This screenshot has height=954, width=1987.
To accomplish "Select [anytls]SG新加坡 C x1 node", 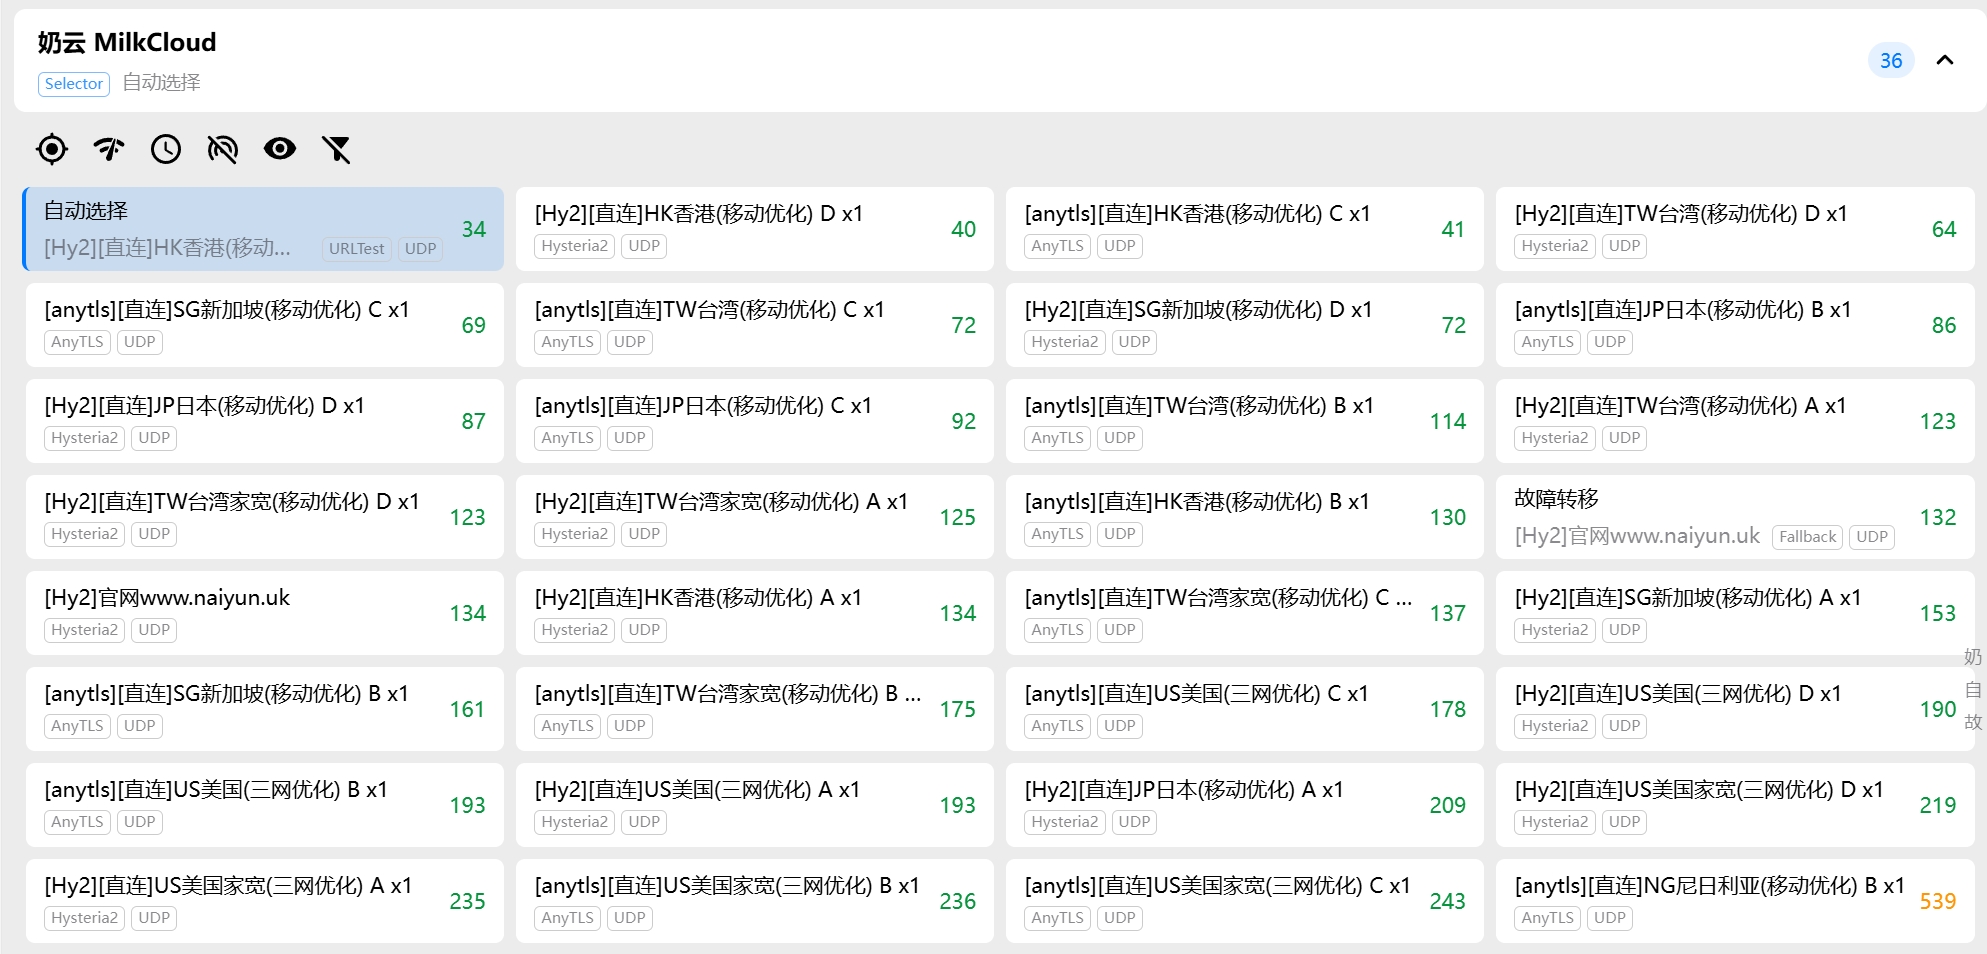I will point(264,325).
